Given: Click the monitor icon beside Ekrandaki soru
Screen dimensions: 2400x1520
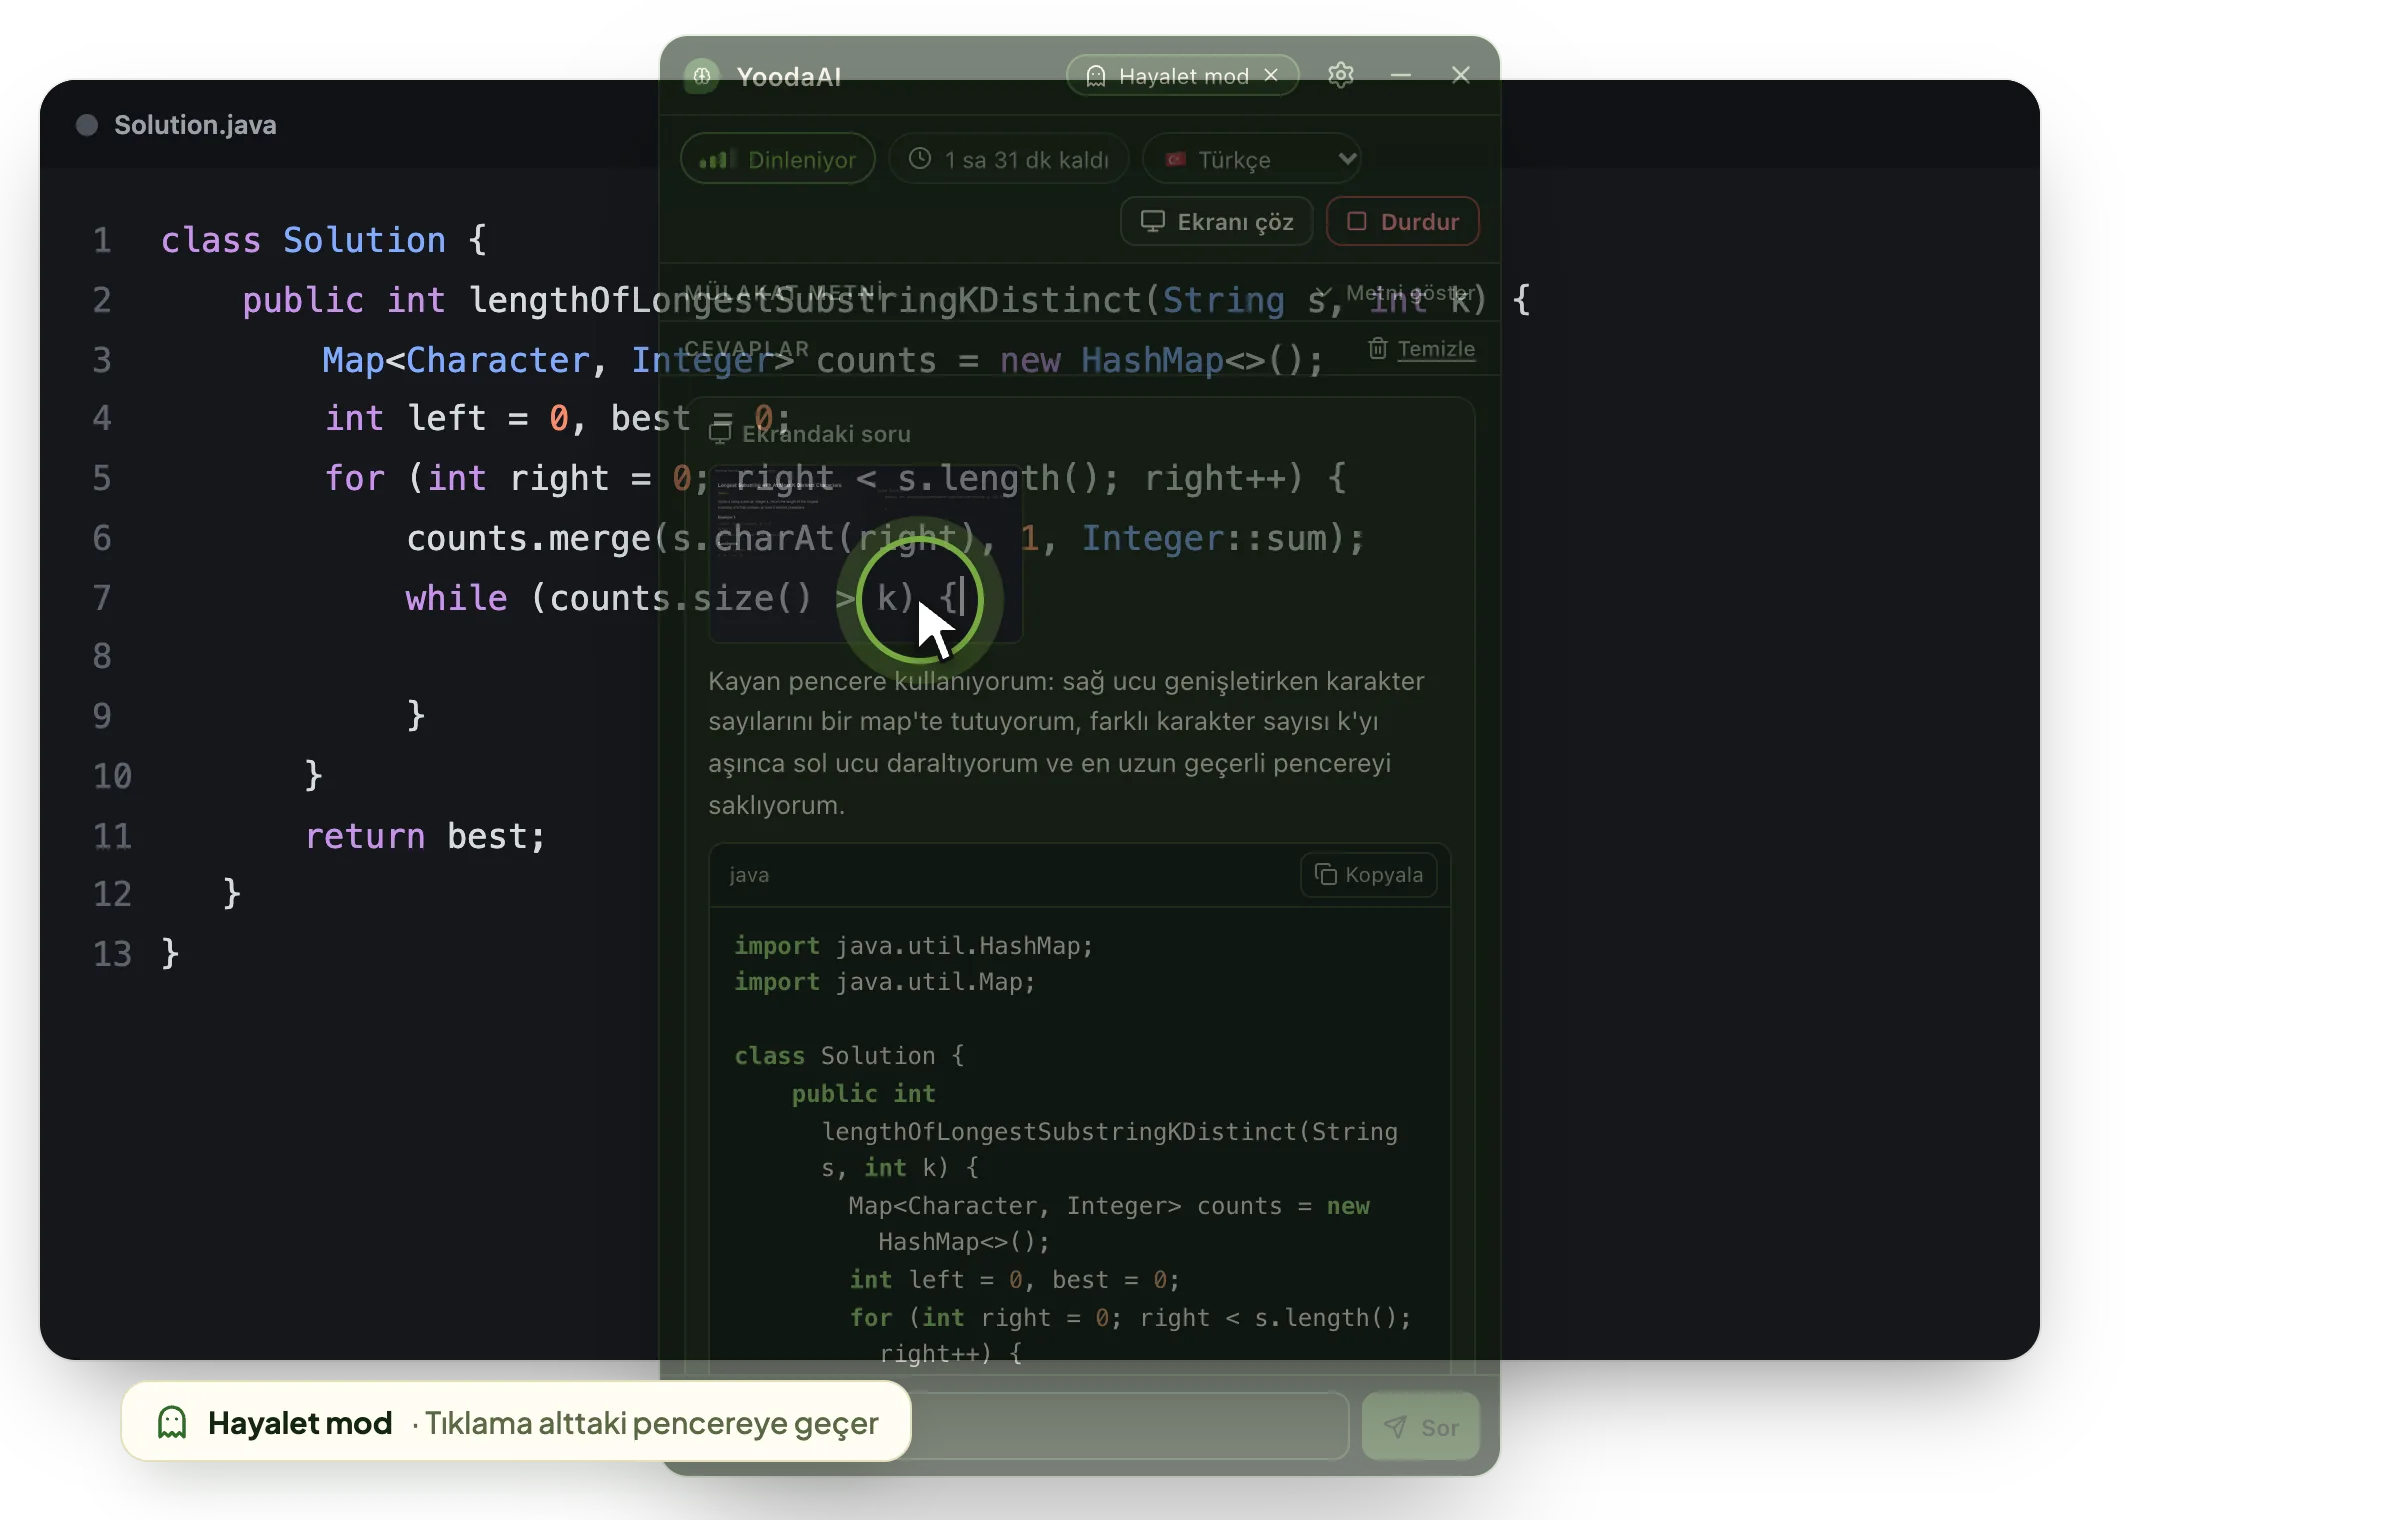Looking at the screenshot, I should point(720,434).
